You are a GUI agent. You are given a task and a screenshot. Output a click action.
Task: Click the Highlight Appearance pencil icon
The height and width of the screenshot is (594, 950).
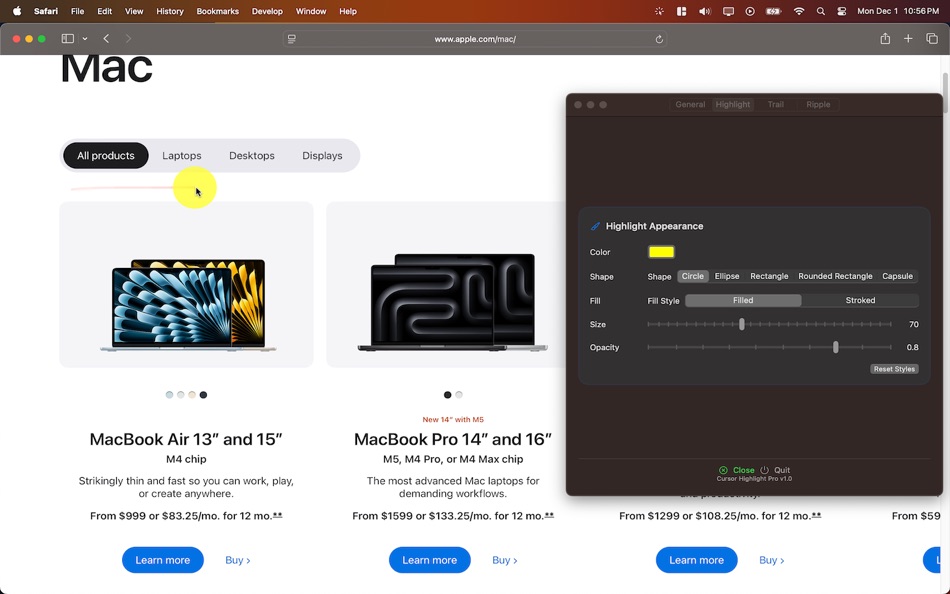pyautogui.click(x=596, y=226)
